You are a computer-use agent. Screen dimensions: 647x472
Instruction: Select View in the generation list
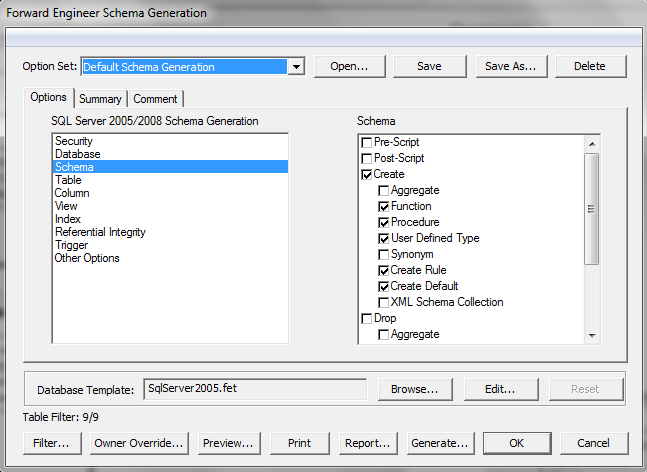point(170,206)
